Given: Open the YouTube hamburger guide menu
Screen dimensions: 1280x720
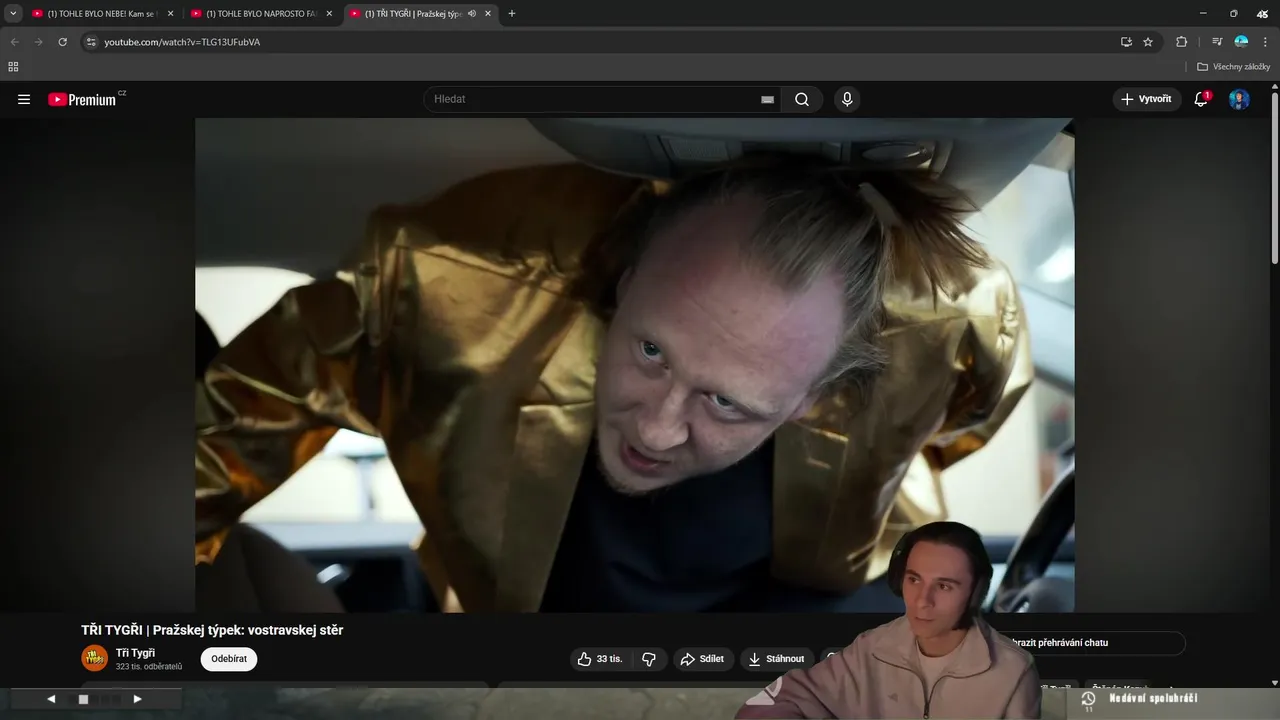Looking at the screenshot, I should click(x=24, y=99).
